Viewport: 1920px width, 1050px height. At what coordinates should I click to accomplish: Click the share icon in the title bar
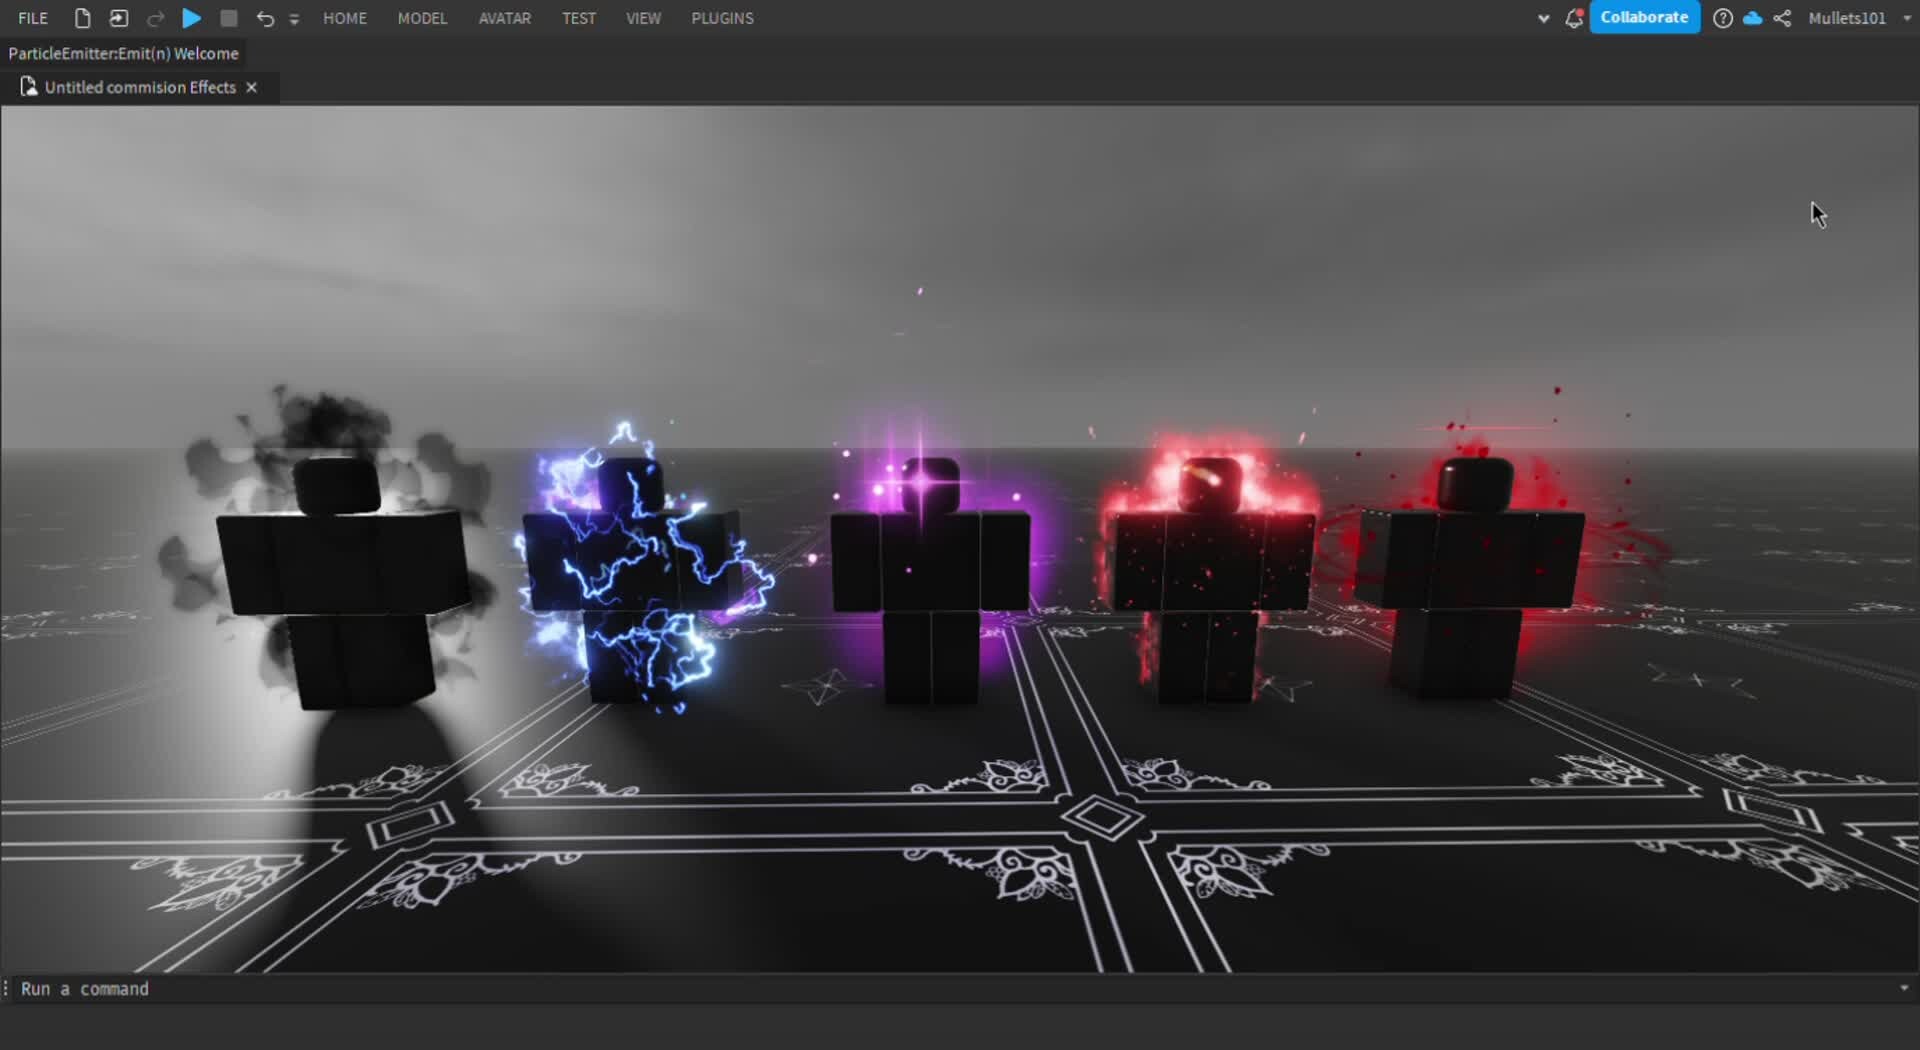coord(1782,18)
